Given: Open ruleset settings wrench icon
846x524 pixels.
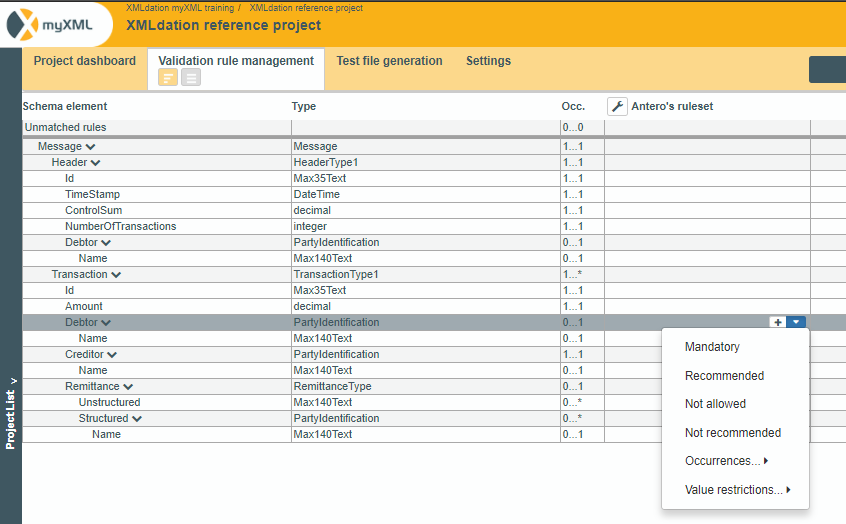Looking at the screenshot, I should click(x=617, y=106).
